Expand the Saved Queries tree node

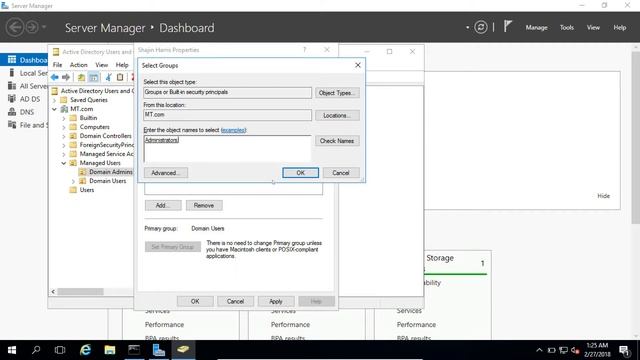[54, 100]
